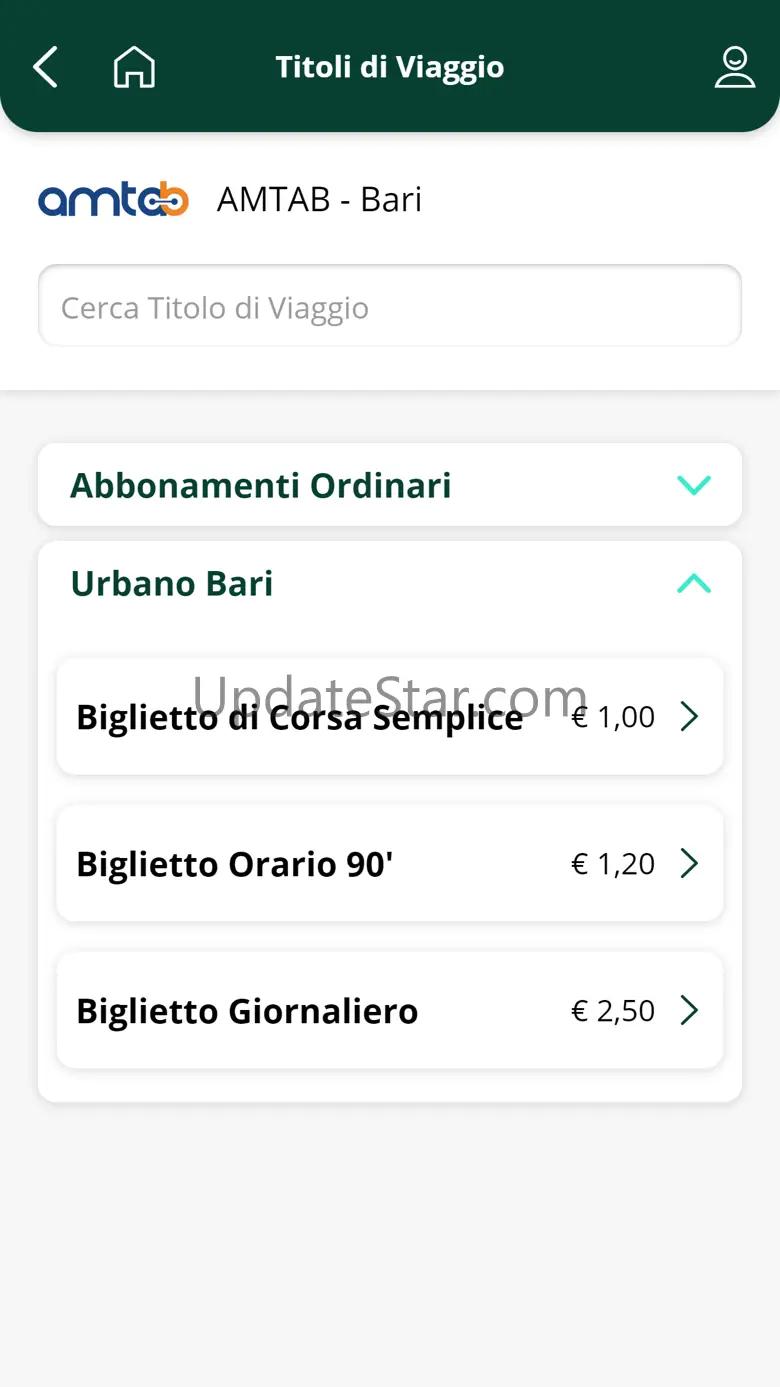The height and width of the screenshot is (1387, 780).
Task: Tap the arrow beside Biglietto Orario 90'
Action: tap(689, 863)
